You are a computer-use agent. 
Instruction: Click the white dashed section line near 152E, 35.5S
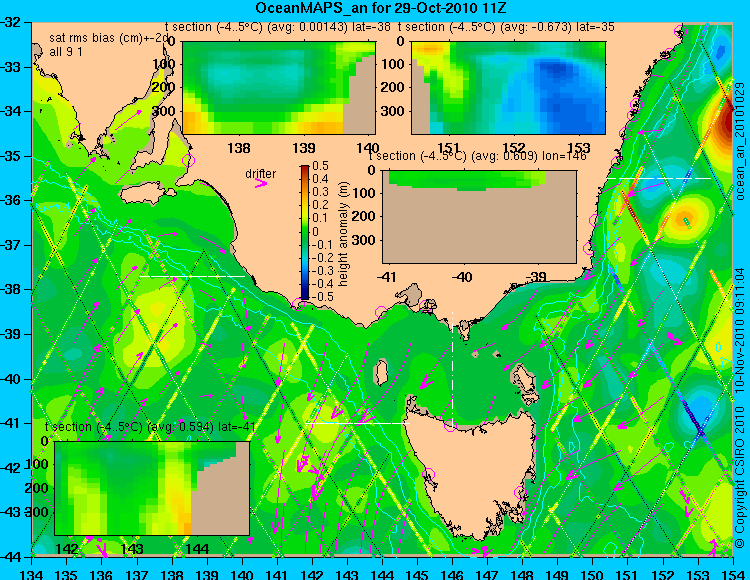click(x=660, y=178)
